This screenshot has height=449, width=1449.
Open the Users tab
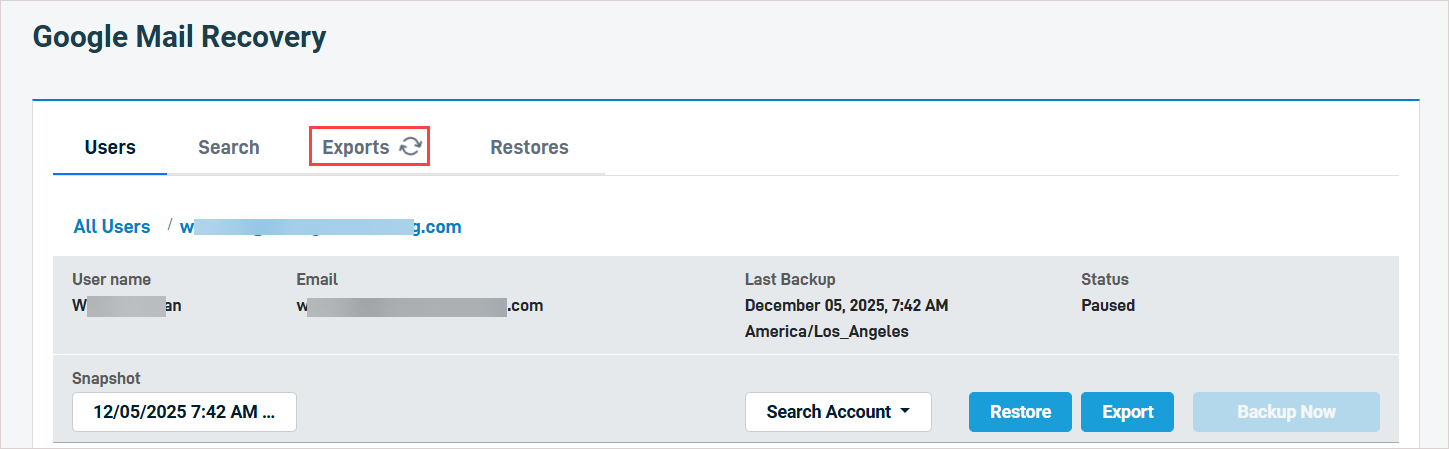110,147
